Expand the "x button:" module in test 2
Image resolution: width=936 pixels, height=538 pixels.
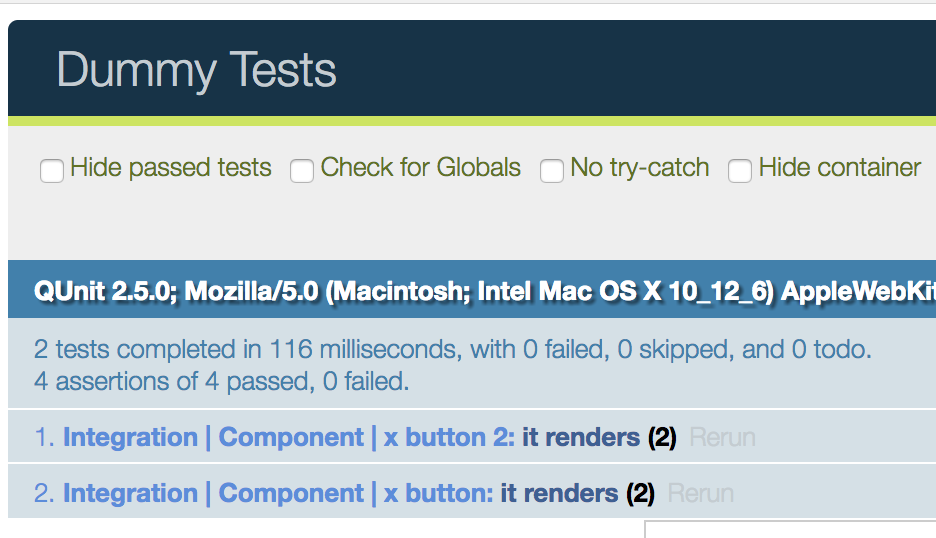coord(278,494)
